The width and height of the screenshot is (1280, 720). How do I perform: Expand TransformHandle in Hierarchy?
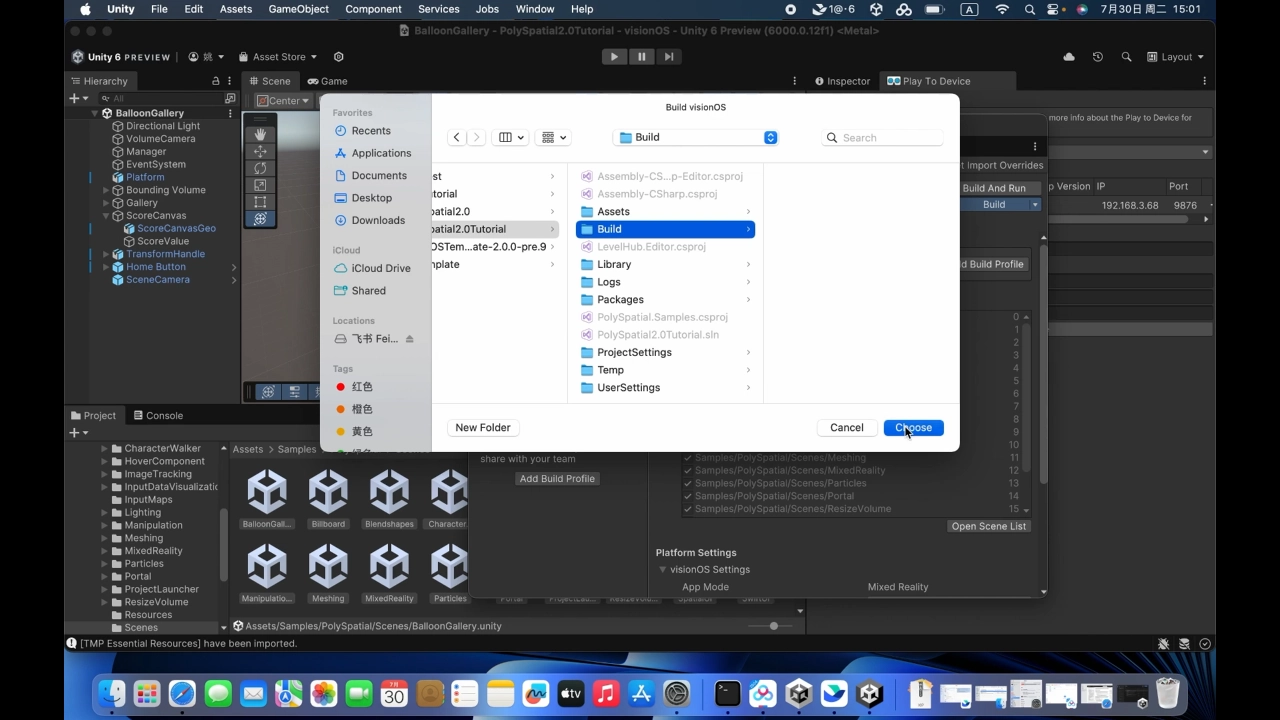click(106, 254)
